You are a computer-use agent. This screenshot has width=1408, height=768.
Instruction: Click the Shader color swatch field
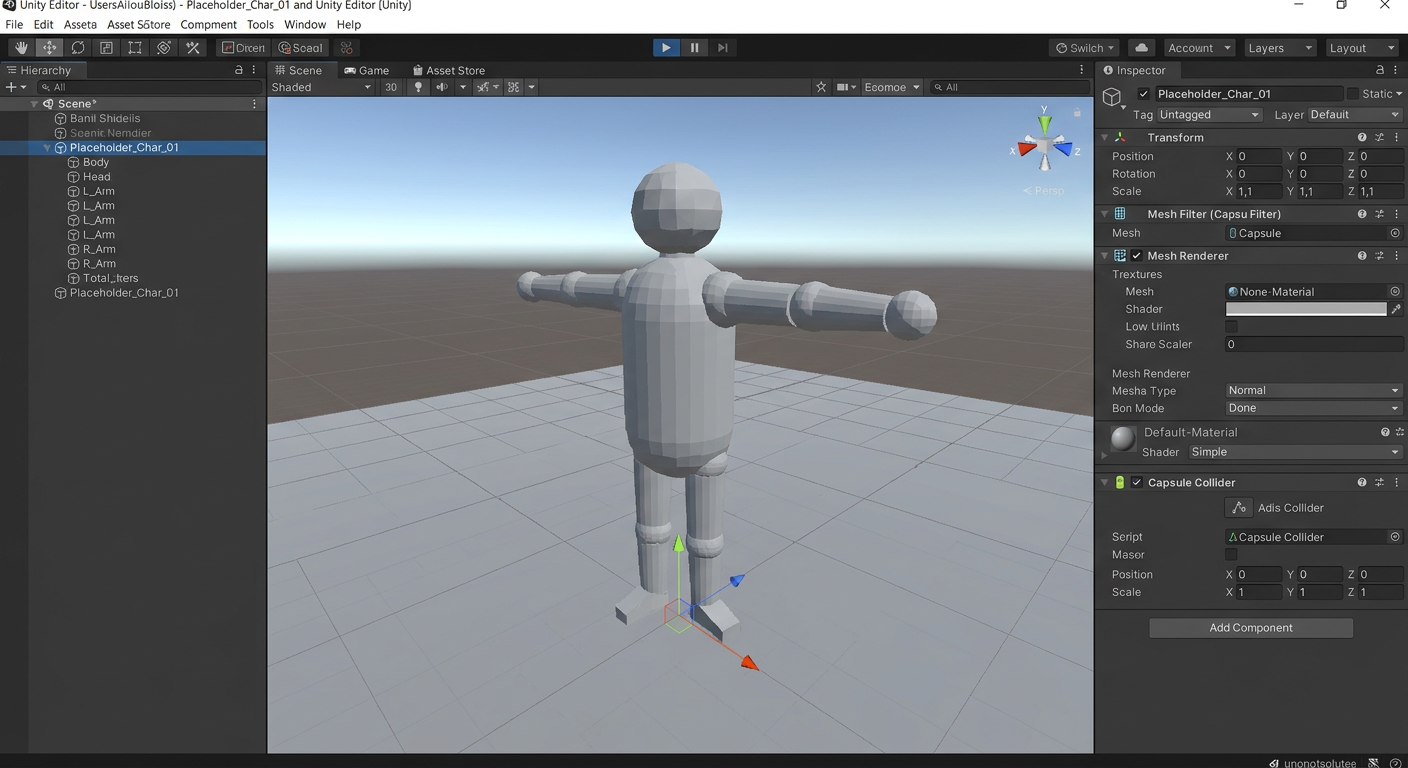coord(1306,309)
